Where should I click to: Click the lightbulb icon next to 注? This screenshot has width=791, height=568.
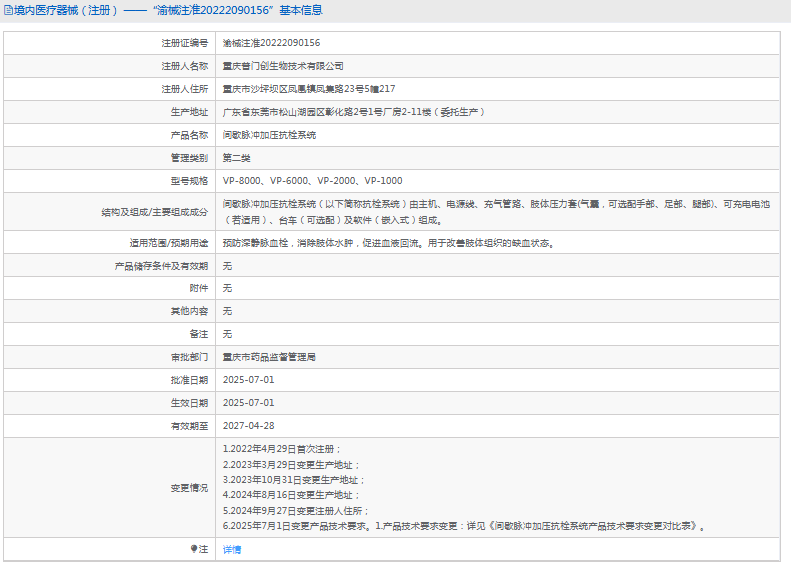[194, 549]
